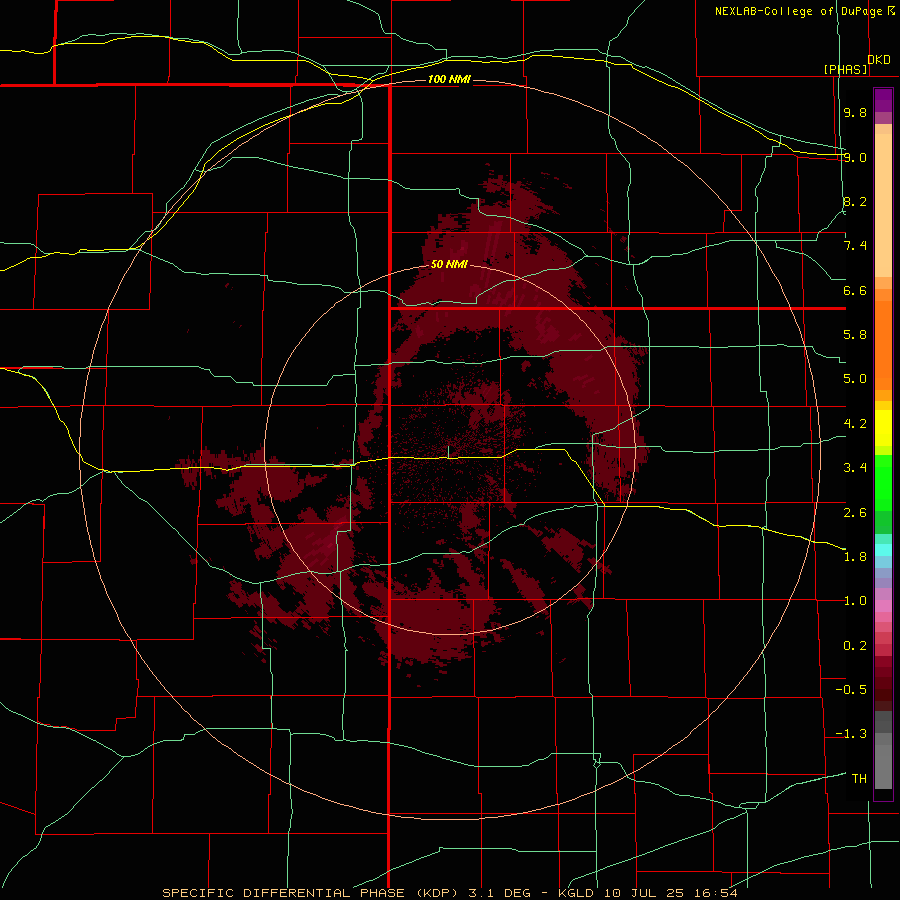
Task: Click the bright green segment of the color bar
Action: coord(883,482)
